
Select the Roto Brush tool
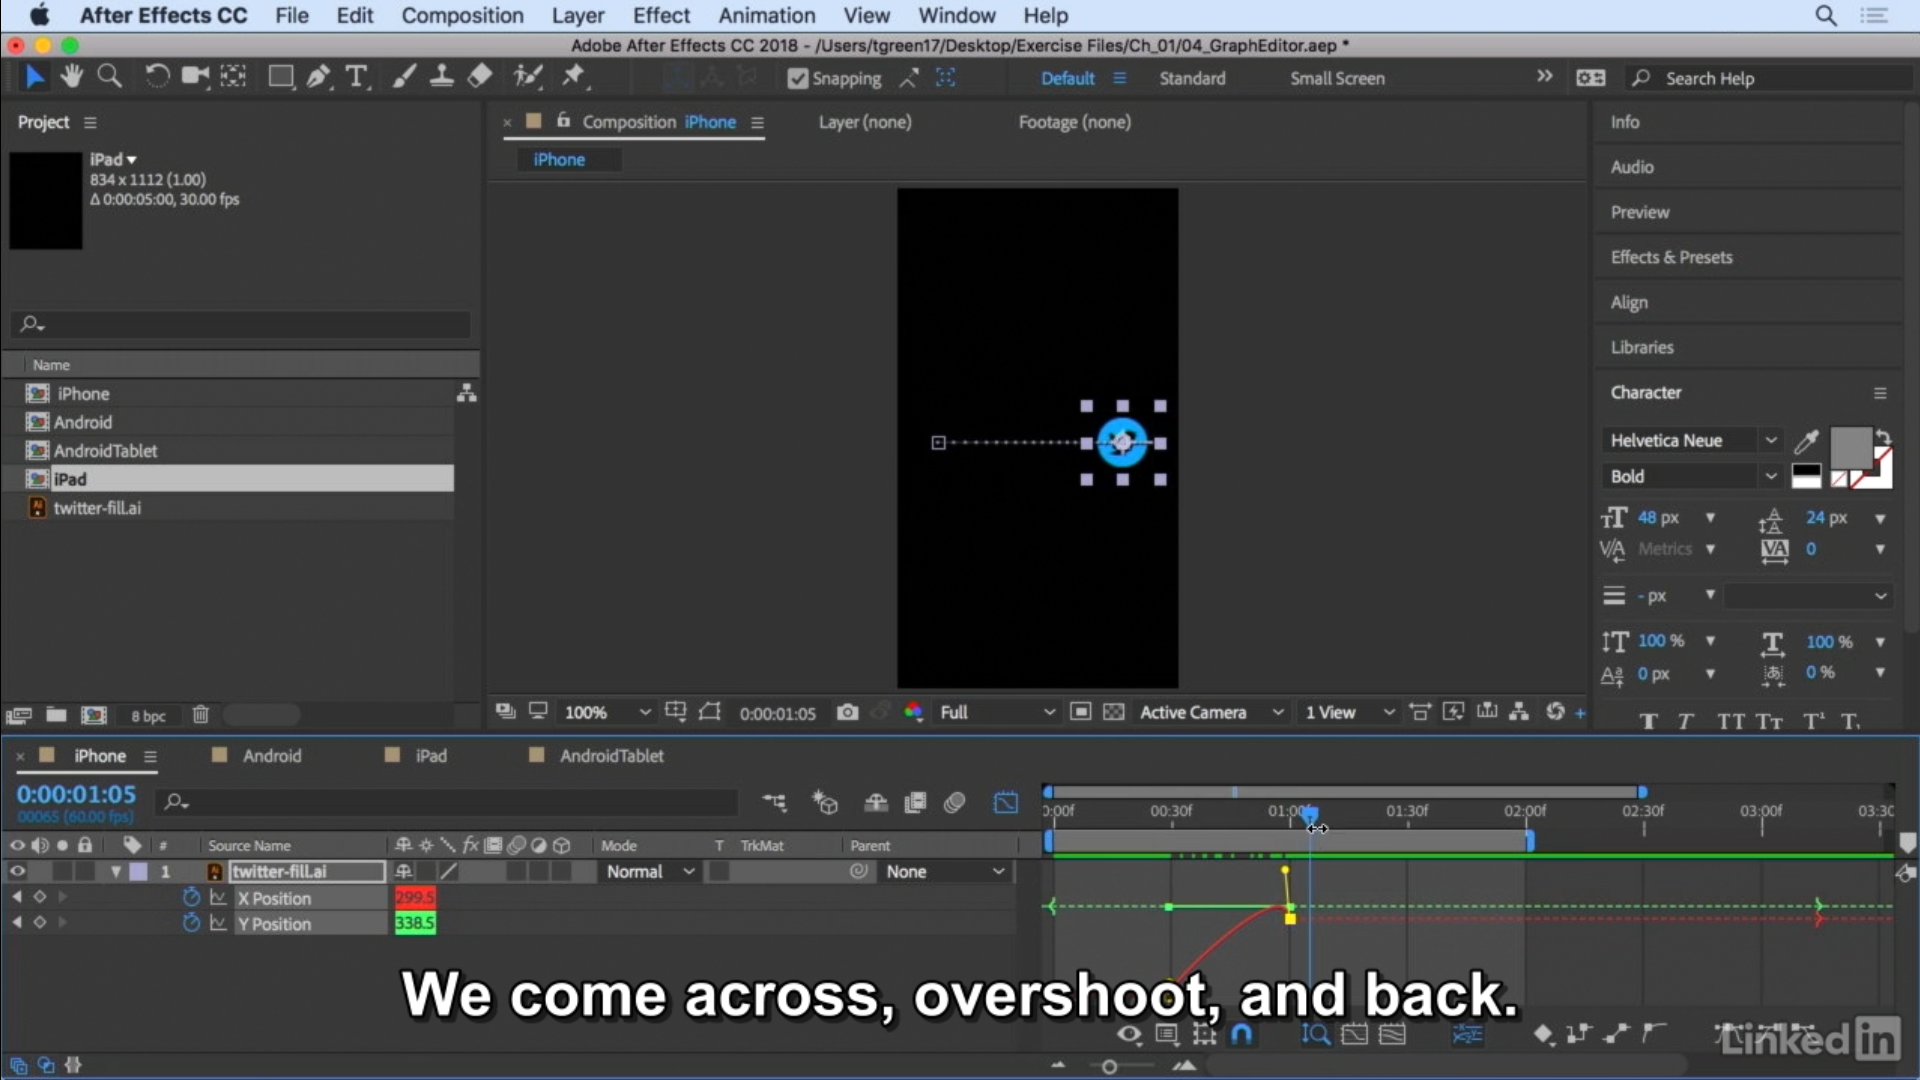[528, 77]
